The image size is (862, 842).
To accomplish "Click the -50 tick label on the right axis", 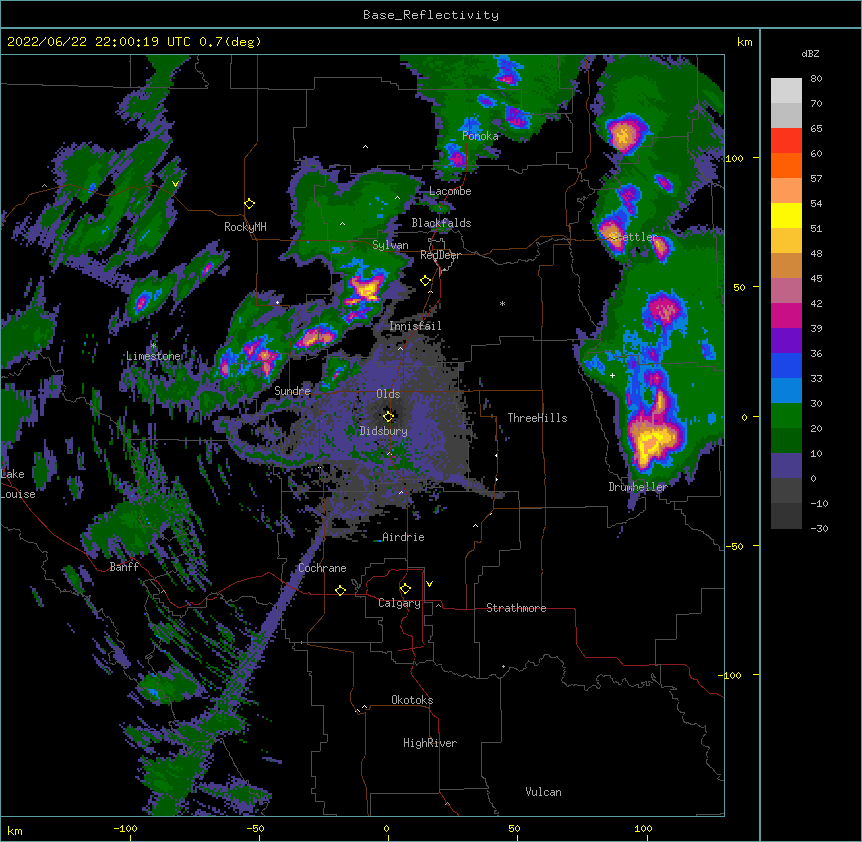I will (x=734, y=546).
